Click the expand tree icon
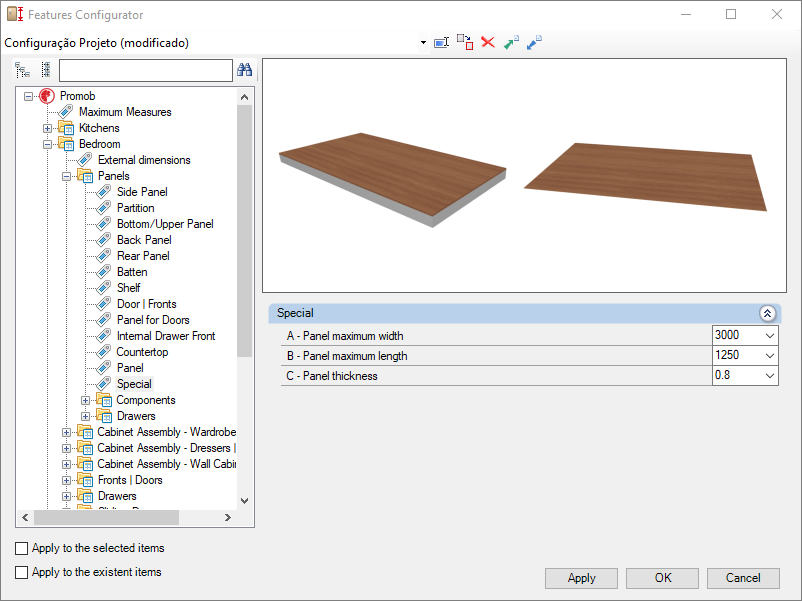 [x=22, y=70]
